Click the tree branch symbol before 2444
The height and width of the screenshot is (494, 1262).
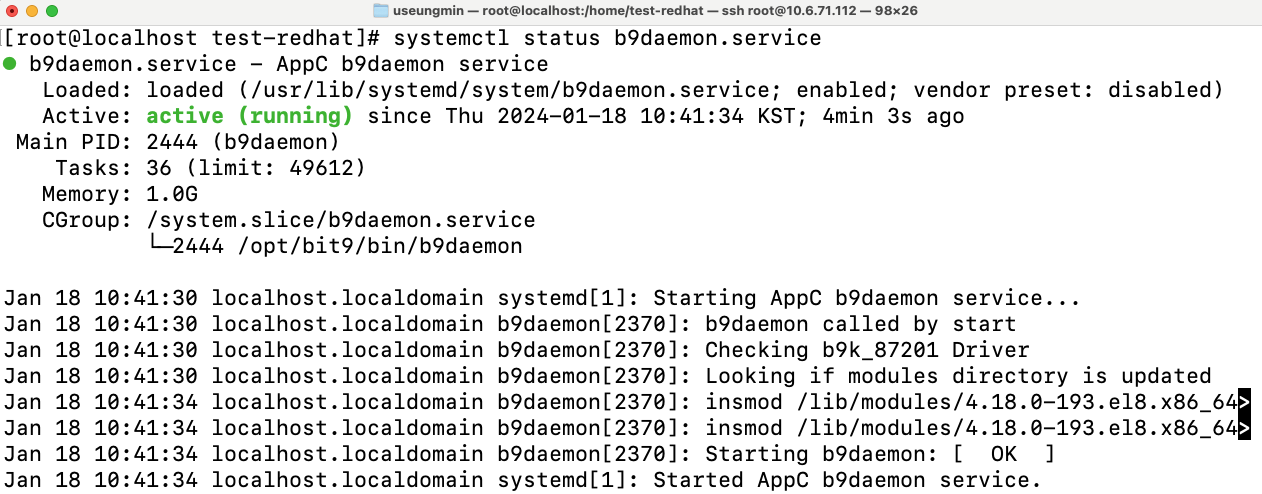159,246
